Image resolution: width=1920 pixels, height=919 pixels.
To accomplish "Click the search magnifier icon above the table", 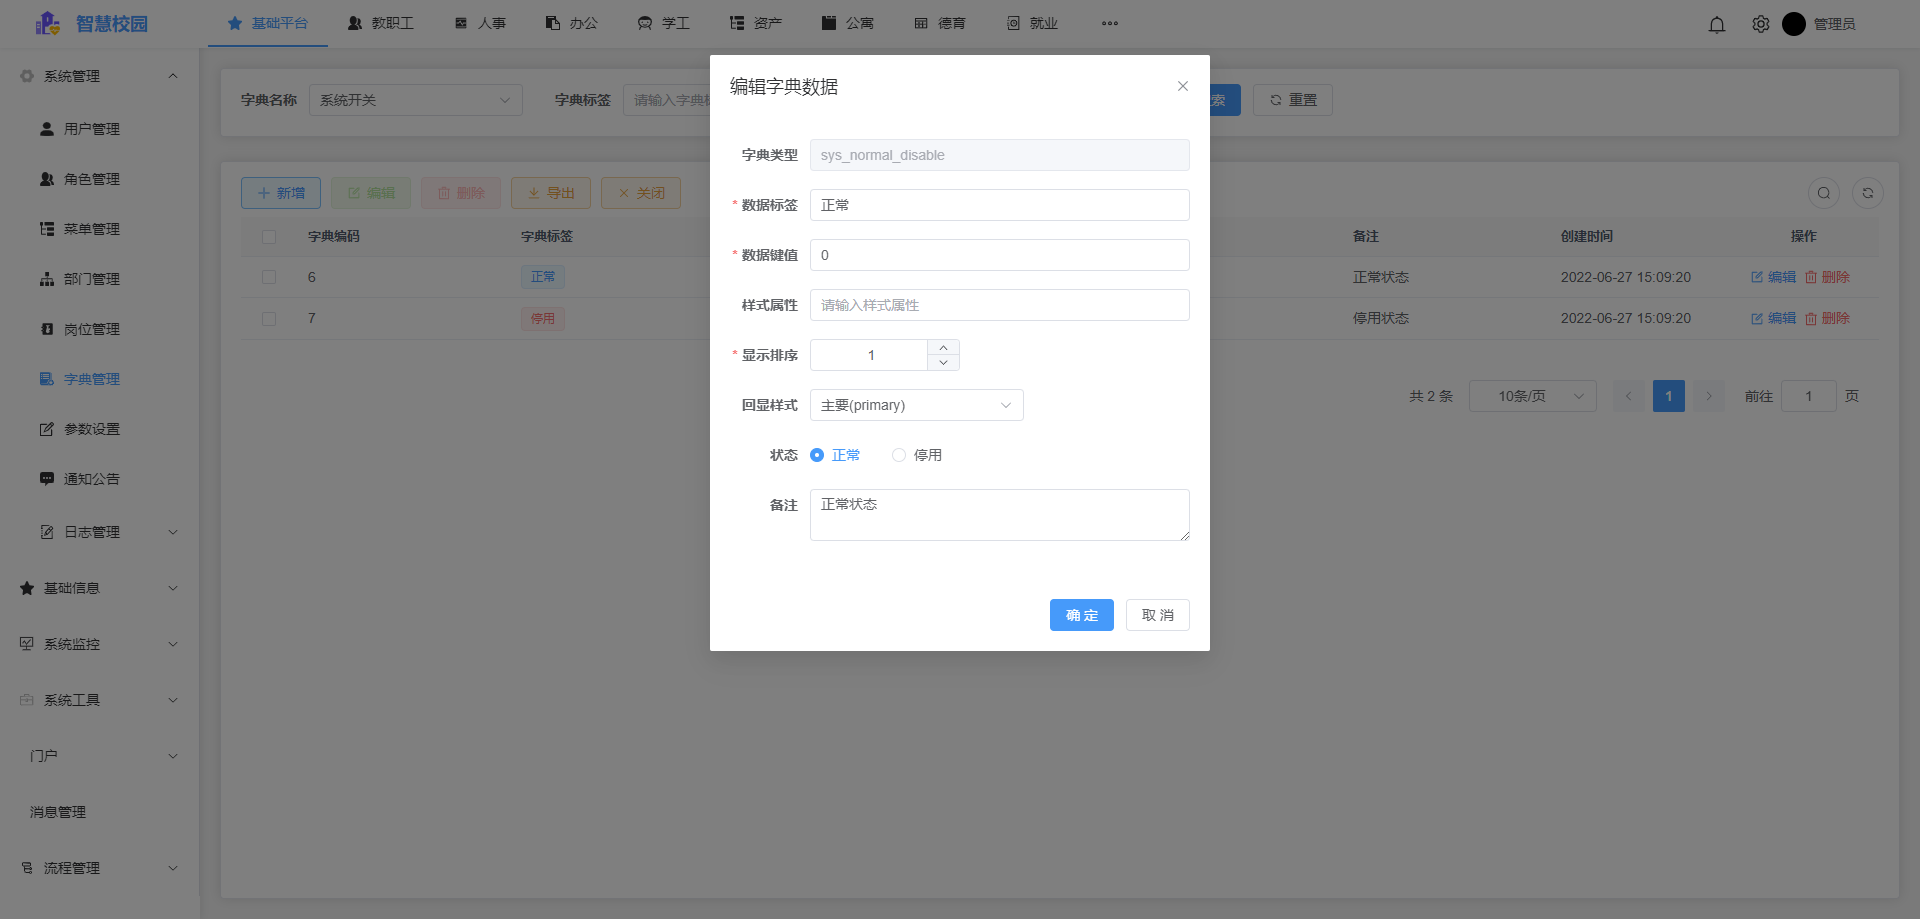I will point(1823,193).
